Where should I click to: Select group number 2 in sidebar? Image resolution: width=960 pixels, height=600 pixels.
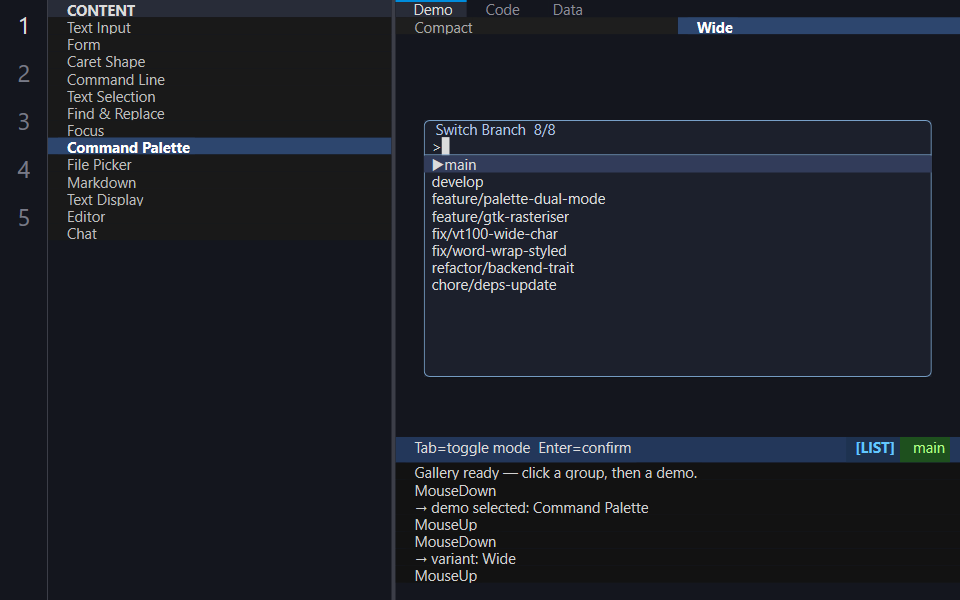coord(23,73)
